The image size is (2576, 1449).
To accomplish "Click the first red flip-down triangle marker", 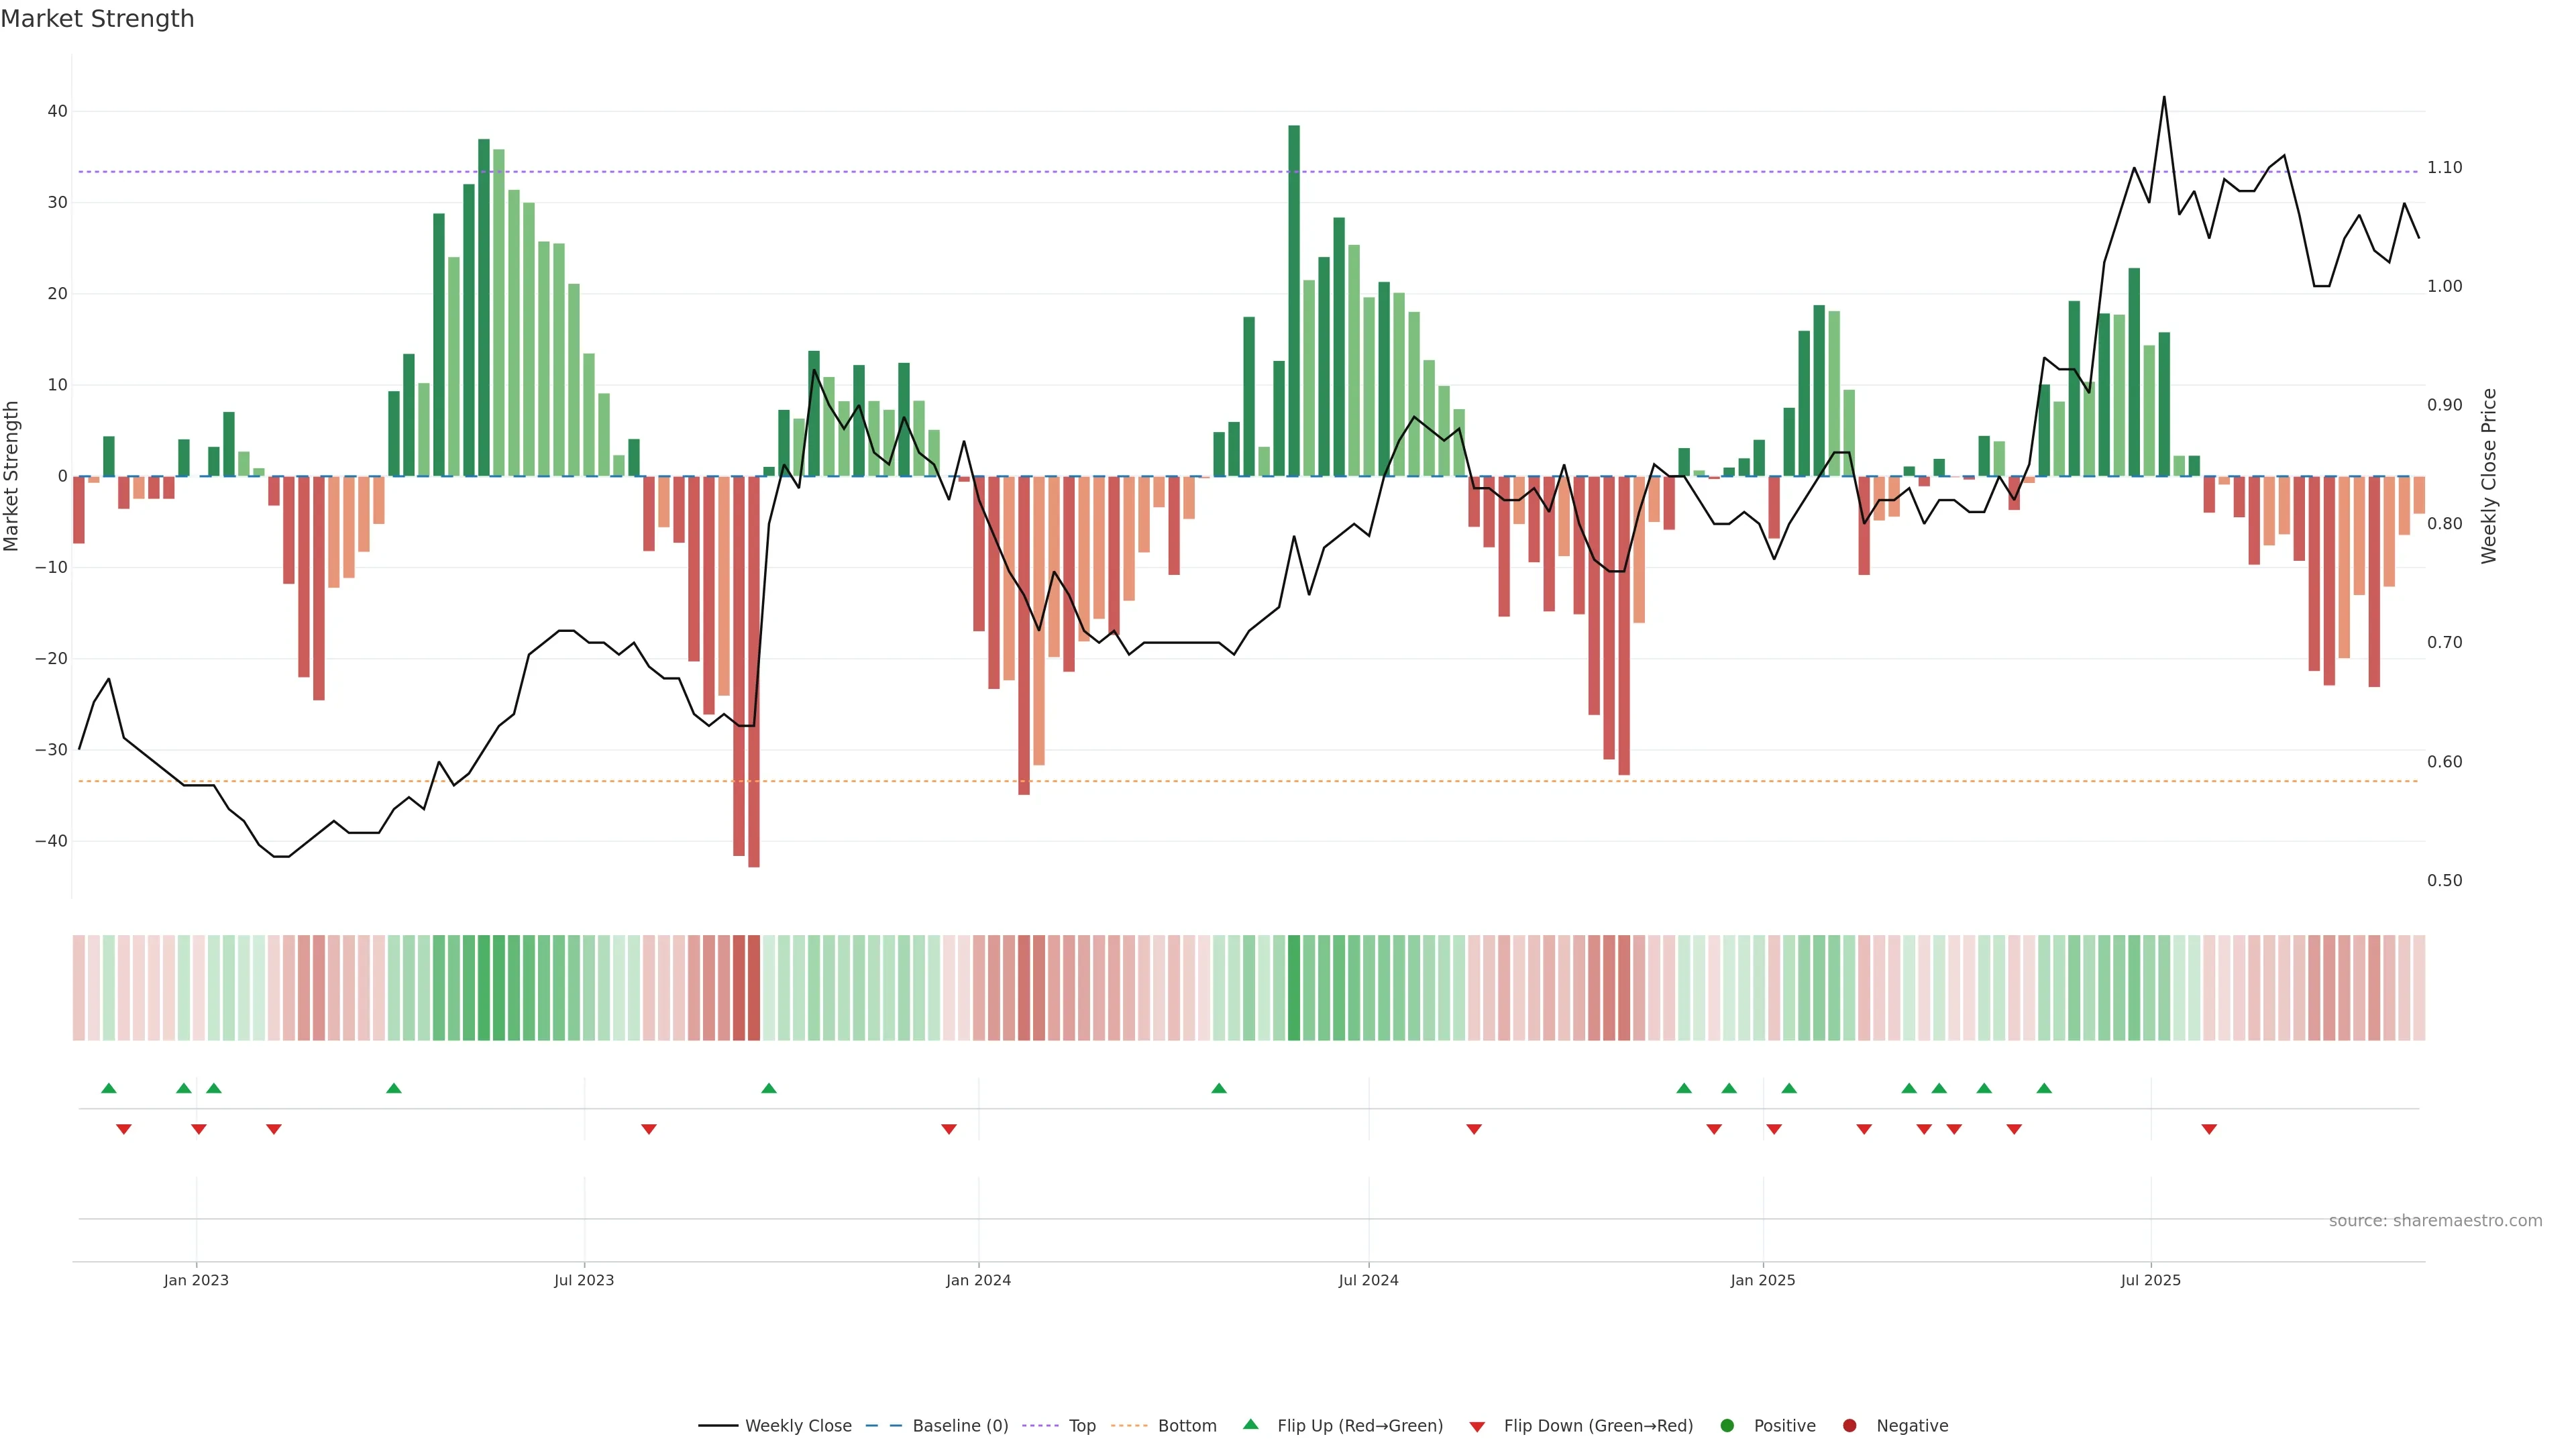I will pyautogui.click(x=124, y=1129).
